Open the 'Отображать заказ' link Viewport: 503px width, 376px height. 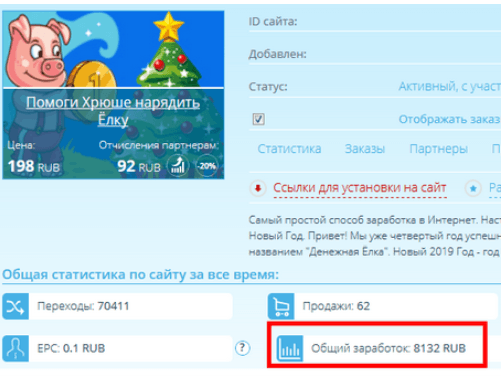449,119
